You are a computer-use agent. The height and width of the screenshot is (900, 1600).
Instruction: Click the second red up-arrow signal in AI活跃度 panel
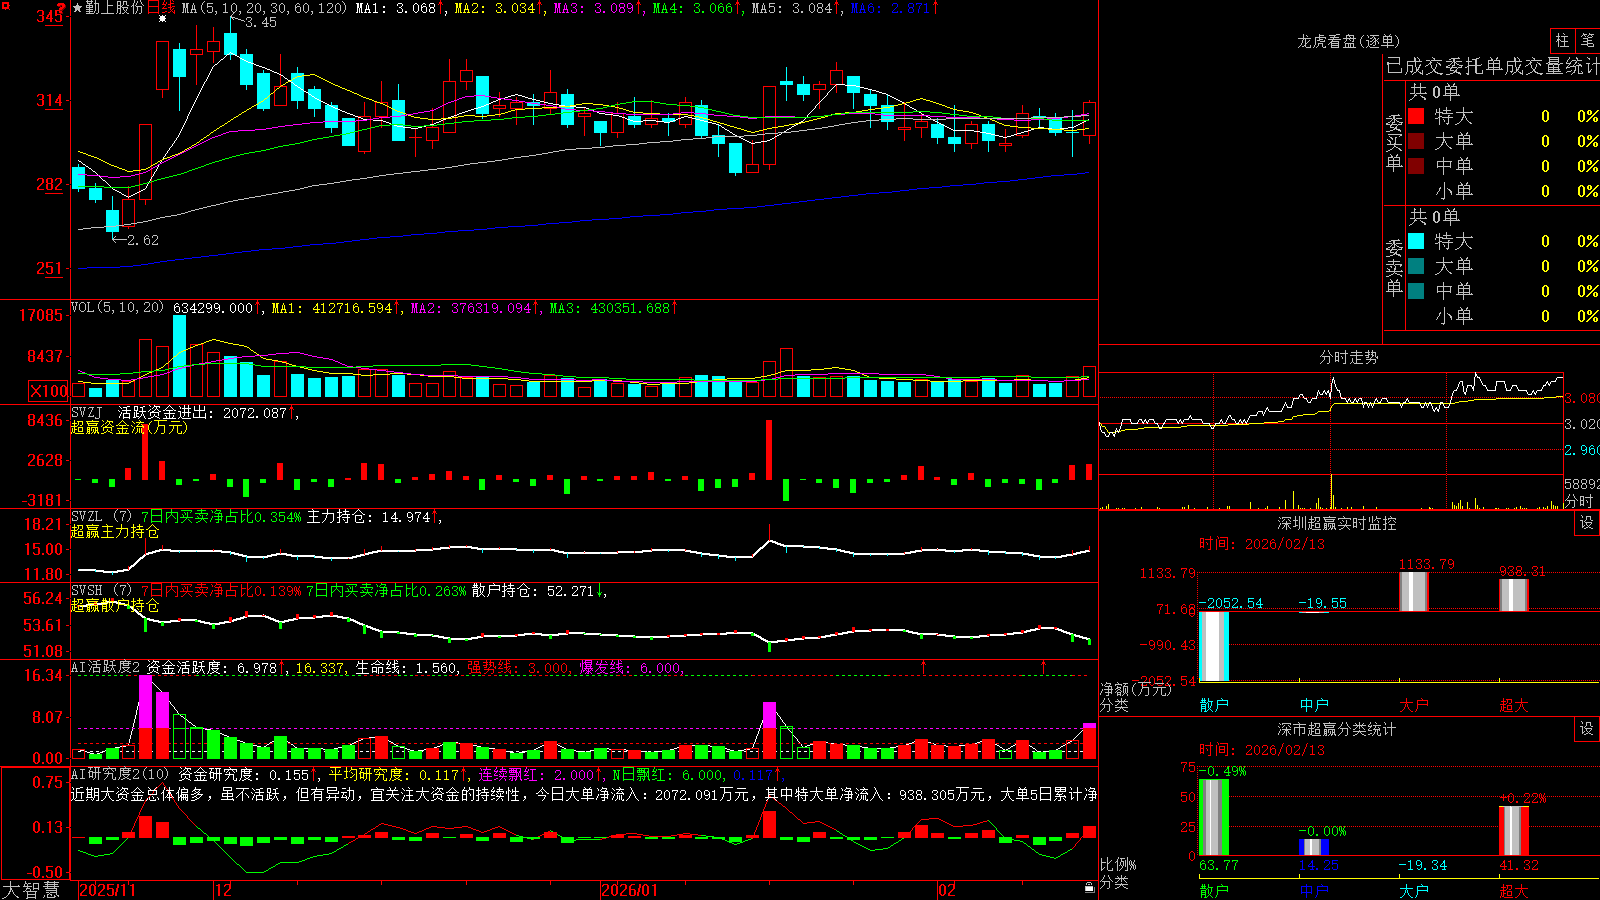[x=1044, y=666]
